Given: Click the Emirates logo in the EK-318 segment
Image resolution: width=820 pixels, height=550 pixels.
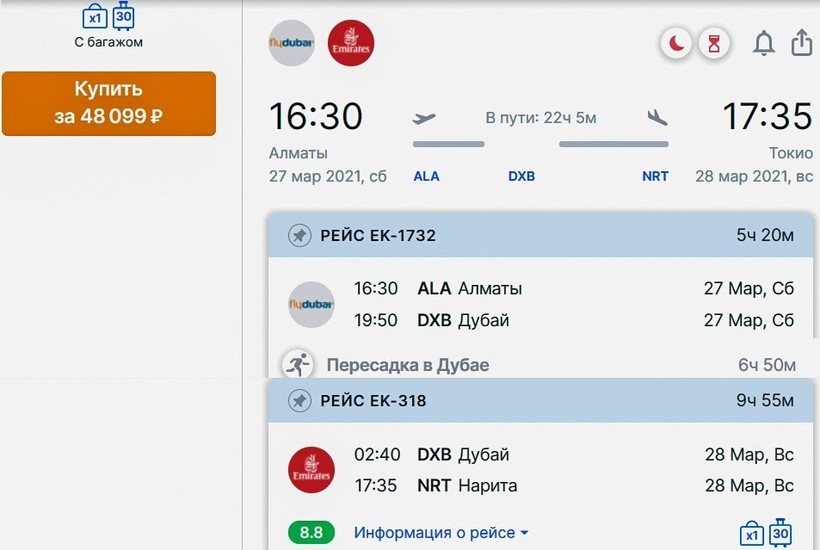Looking at the screenshot, I should (311, 470).
